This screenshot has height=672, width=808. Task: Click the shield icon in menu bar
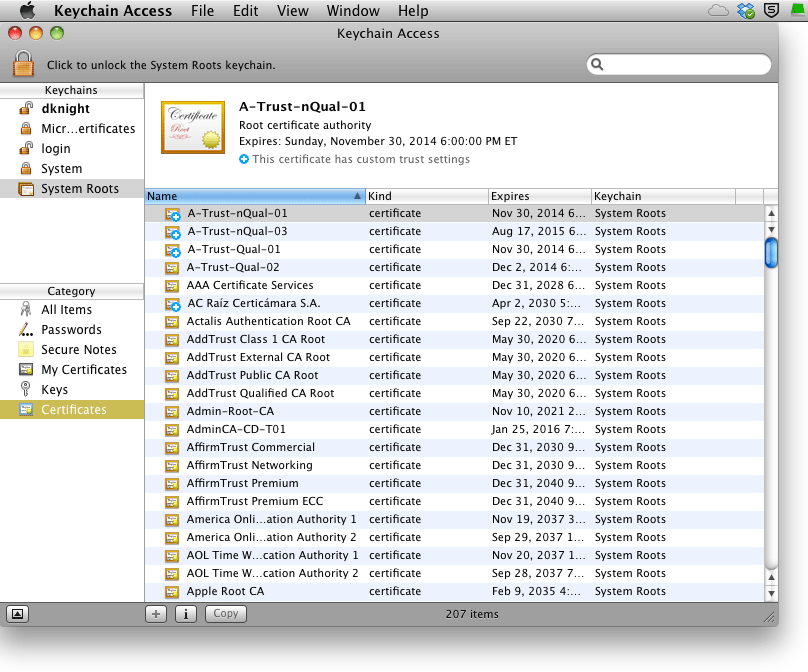771,10
